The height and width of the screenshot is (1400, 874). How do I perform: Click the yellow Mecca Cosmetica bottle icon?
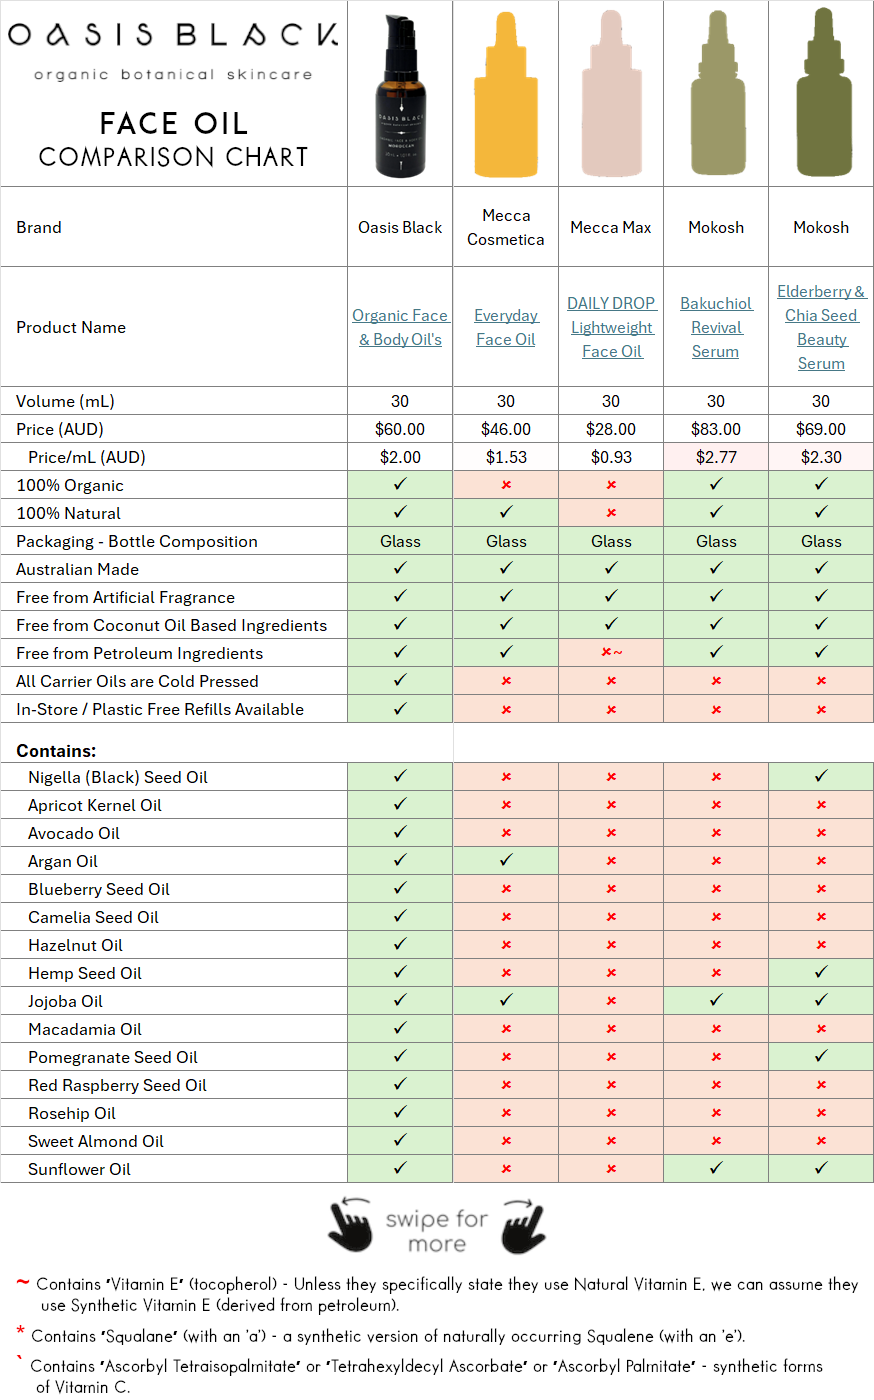[506, 95]
